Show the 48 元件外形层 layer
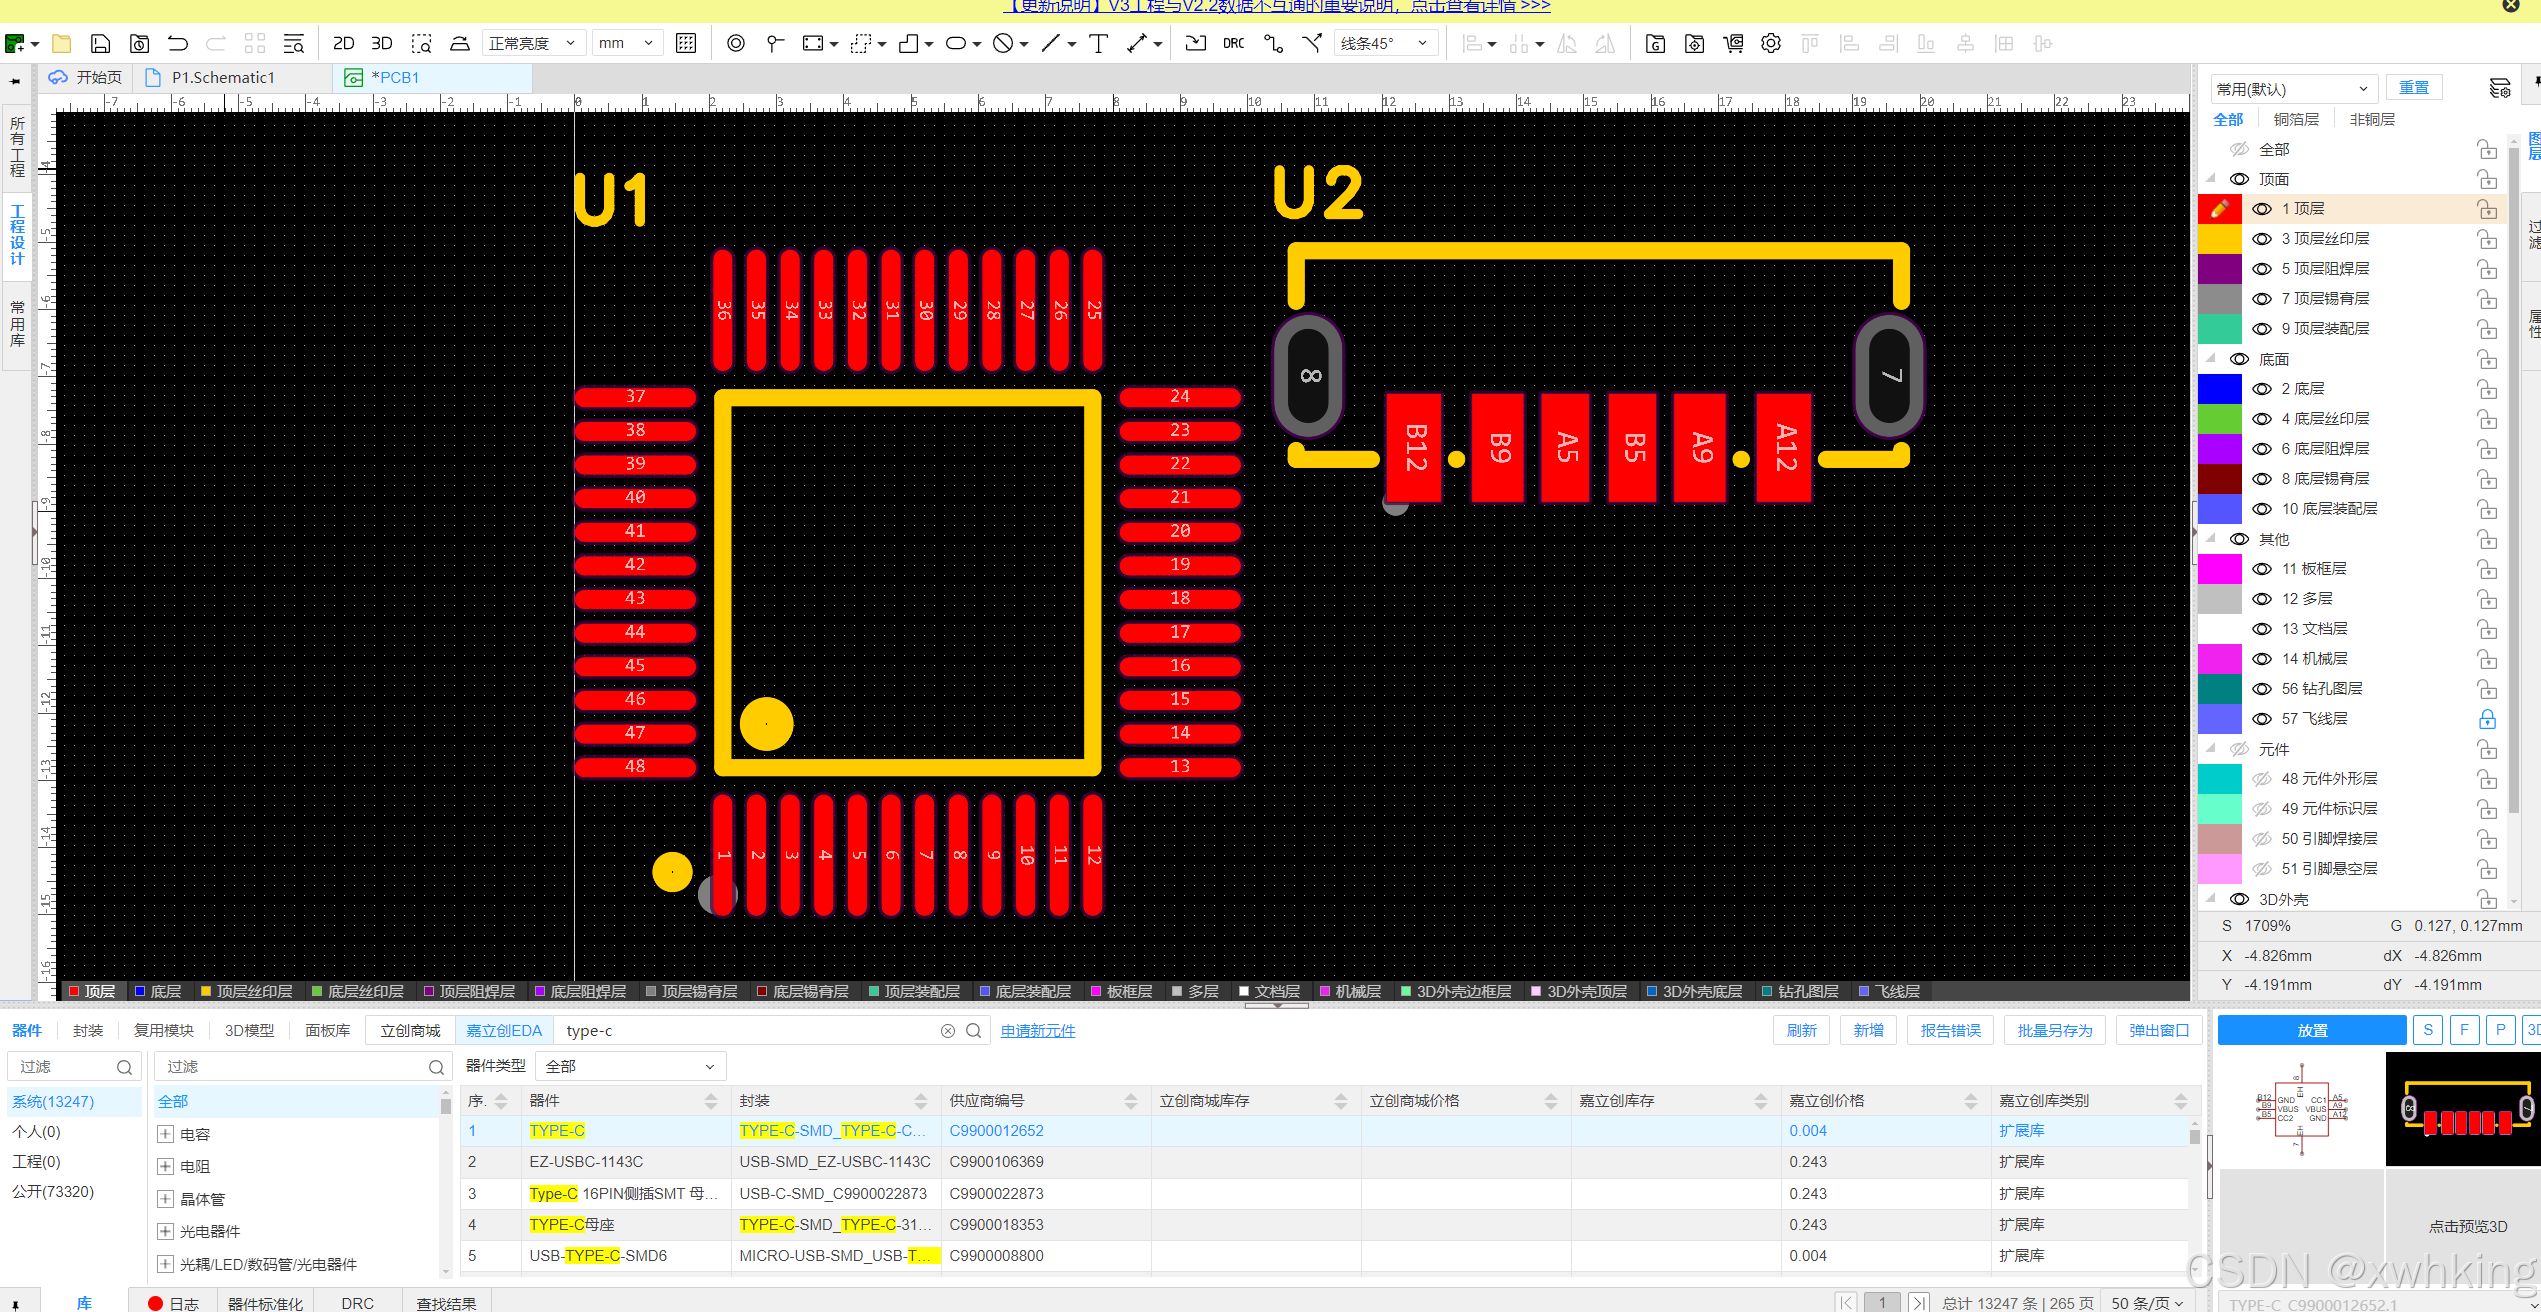This screenshot has width=2541, height=1312. pos(2261,779)
